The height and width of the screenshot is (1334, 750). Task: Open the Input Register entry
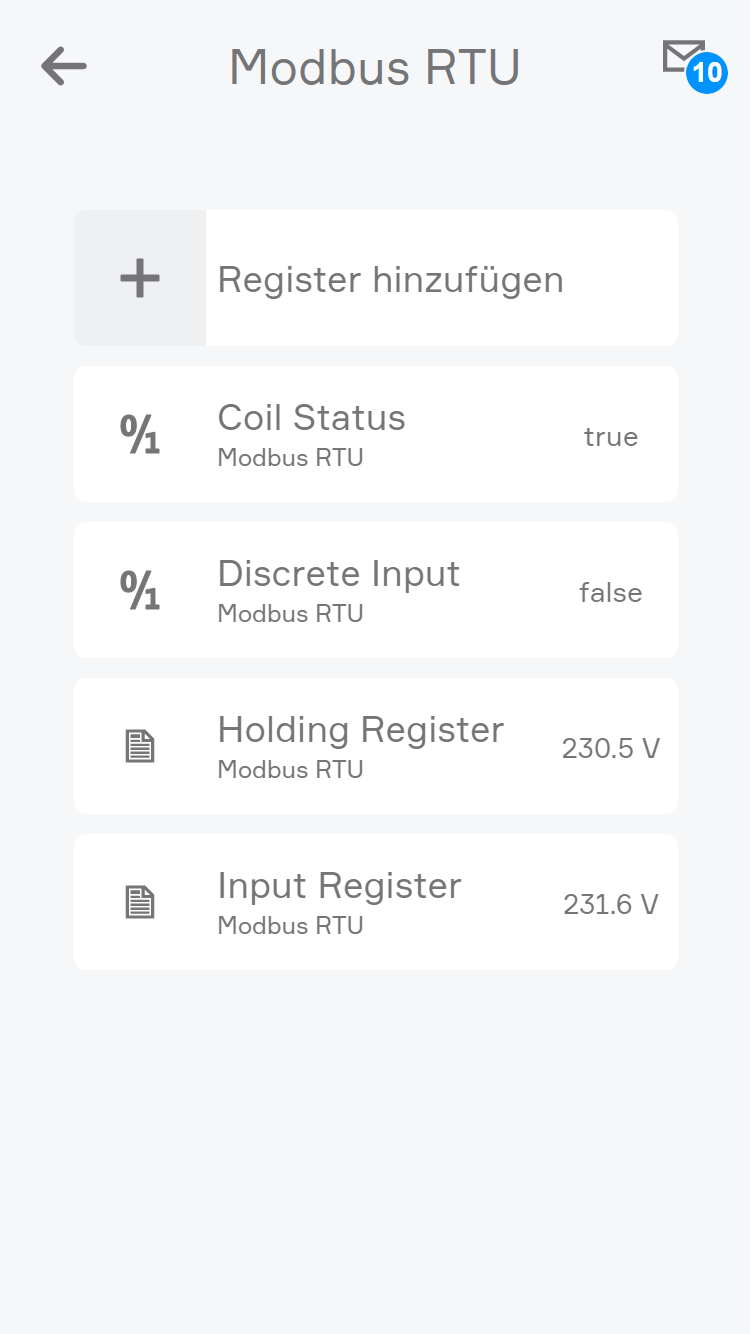point(339,885)
